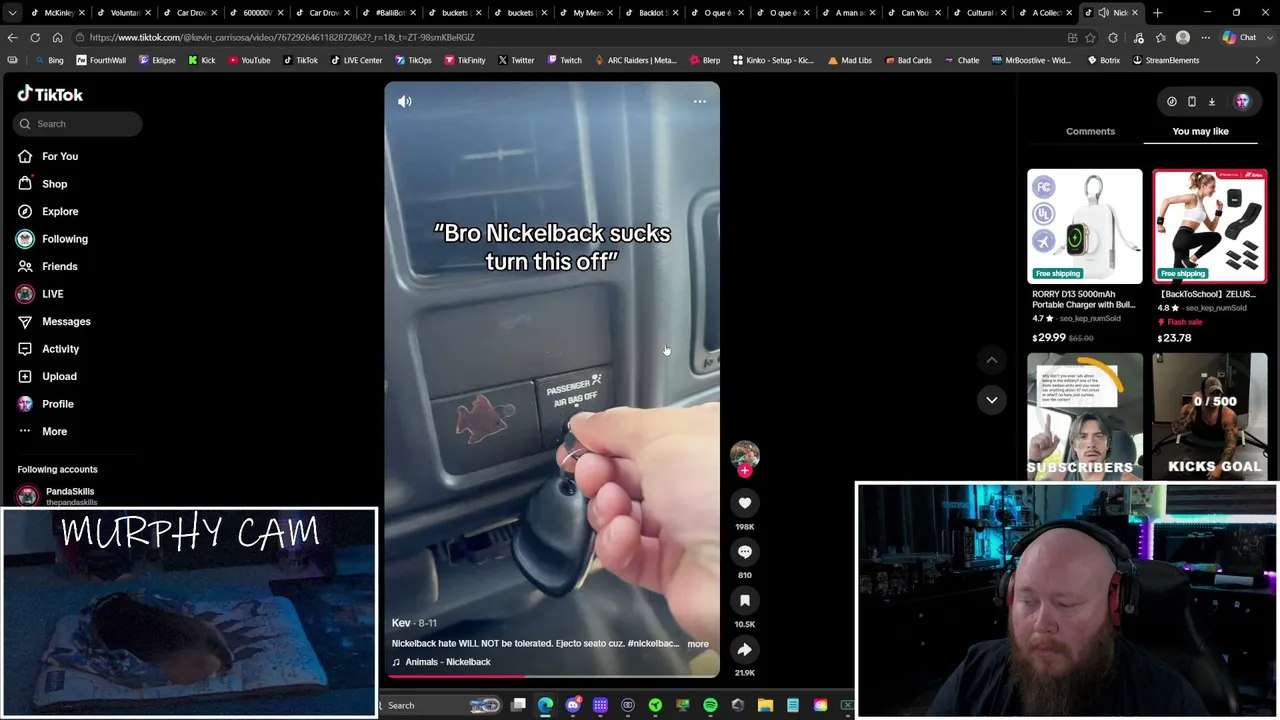Viewport: 1280px width, 720px height.
Task: Like the video with the heart icon
Action: pyautogui.click(x=745, y=503)
